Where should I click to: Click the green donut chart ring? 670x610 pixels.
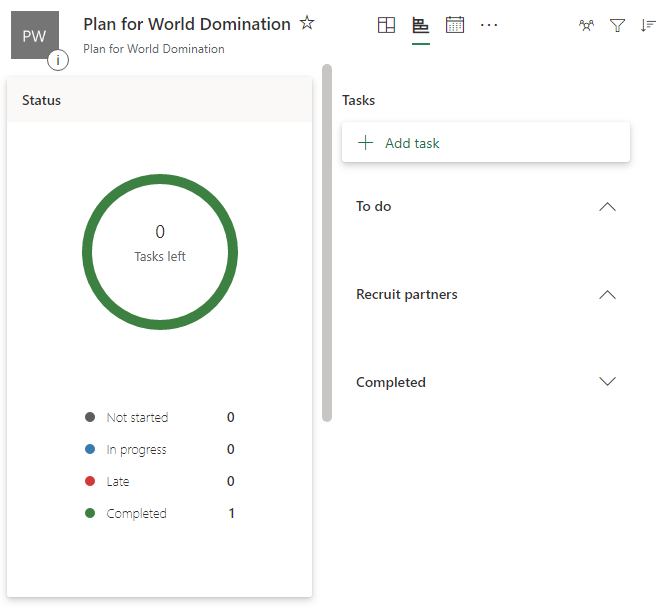click(160, 180)
